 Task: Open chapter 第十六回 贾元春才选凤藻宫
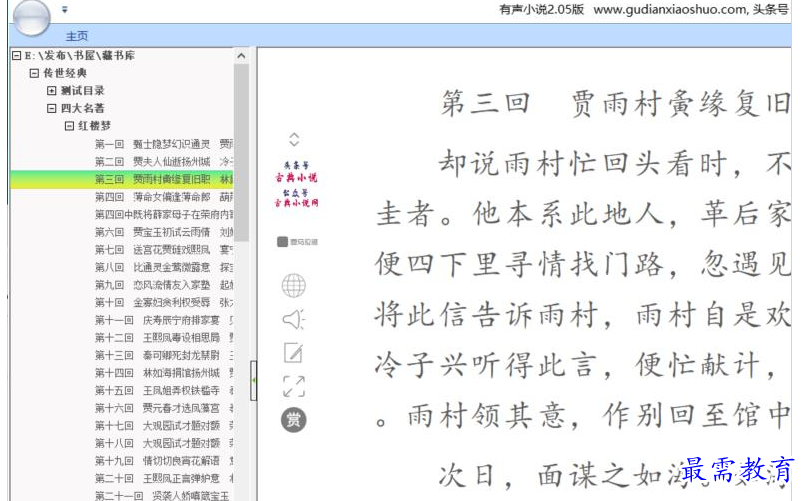point(164,408)
